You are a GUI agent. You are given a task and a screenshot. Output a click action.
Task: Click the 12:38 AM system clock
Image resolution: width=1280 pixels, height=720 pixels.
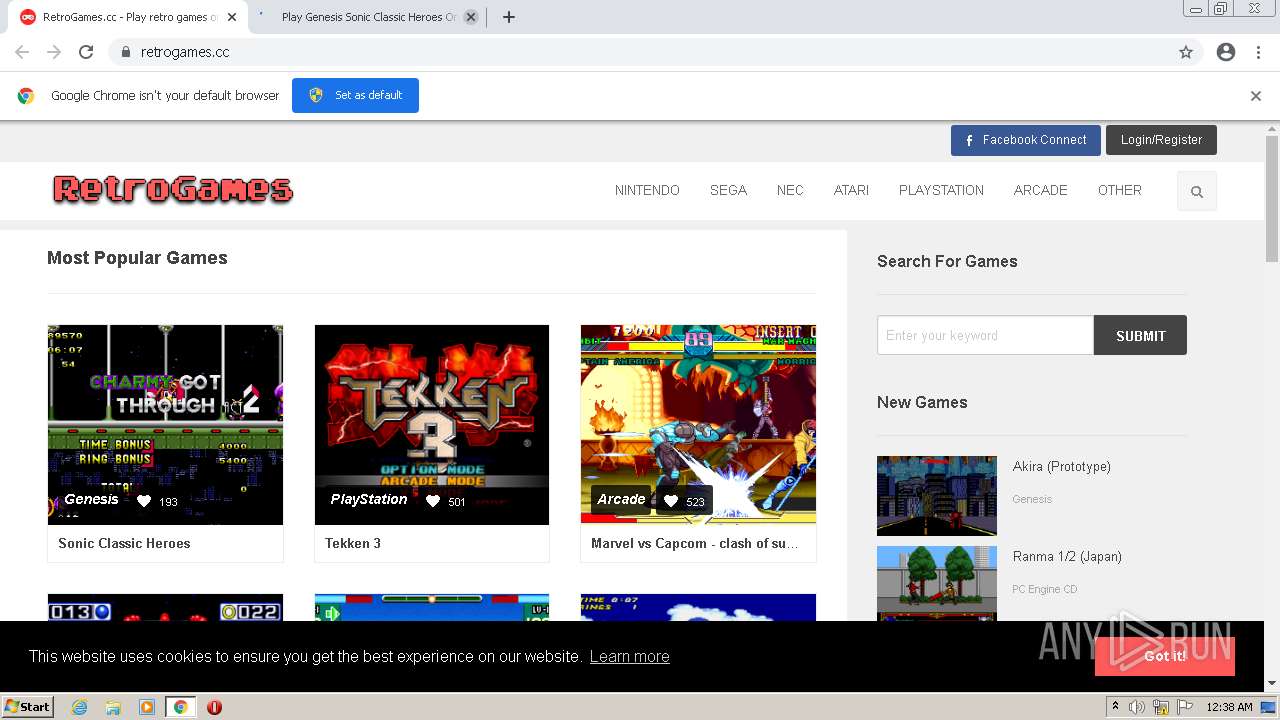tap(1229, 707)
